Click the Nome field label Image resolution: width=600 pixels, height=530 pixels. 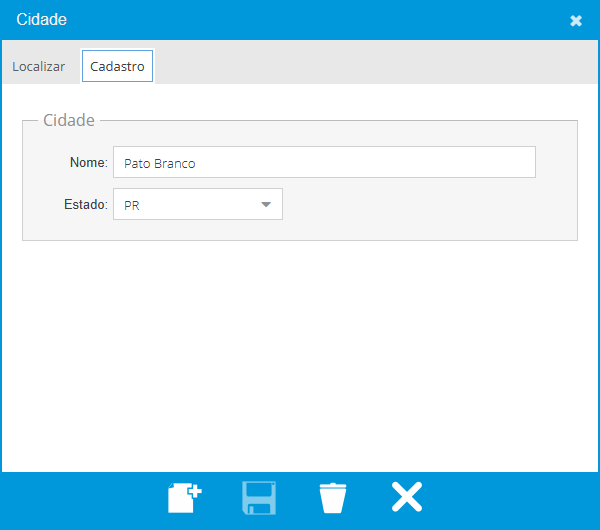(88, 163)
